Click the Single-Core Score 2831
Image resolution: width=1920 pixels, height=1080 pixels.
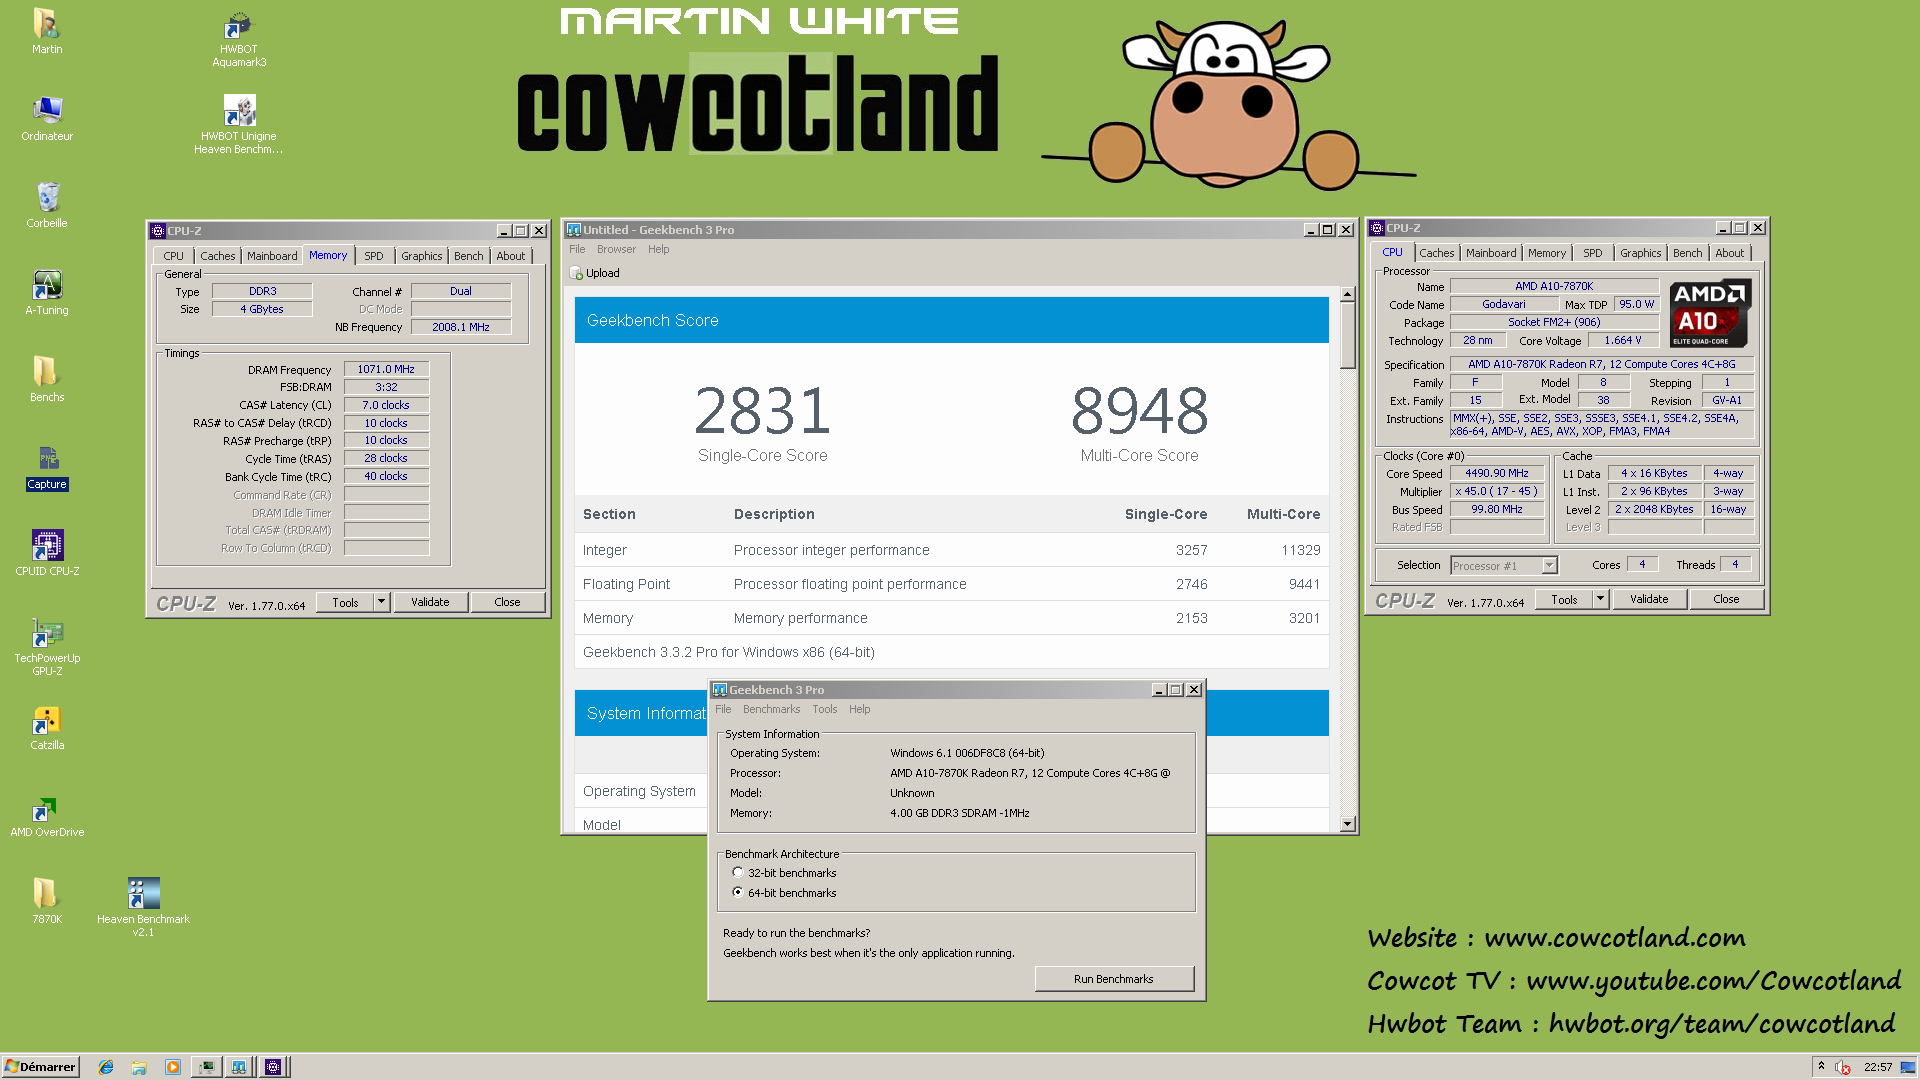[763, 410]
